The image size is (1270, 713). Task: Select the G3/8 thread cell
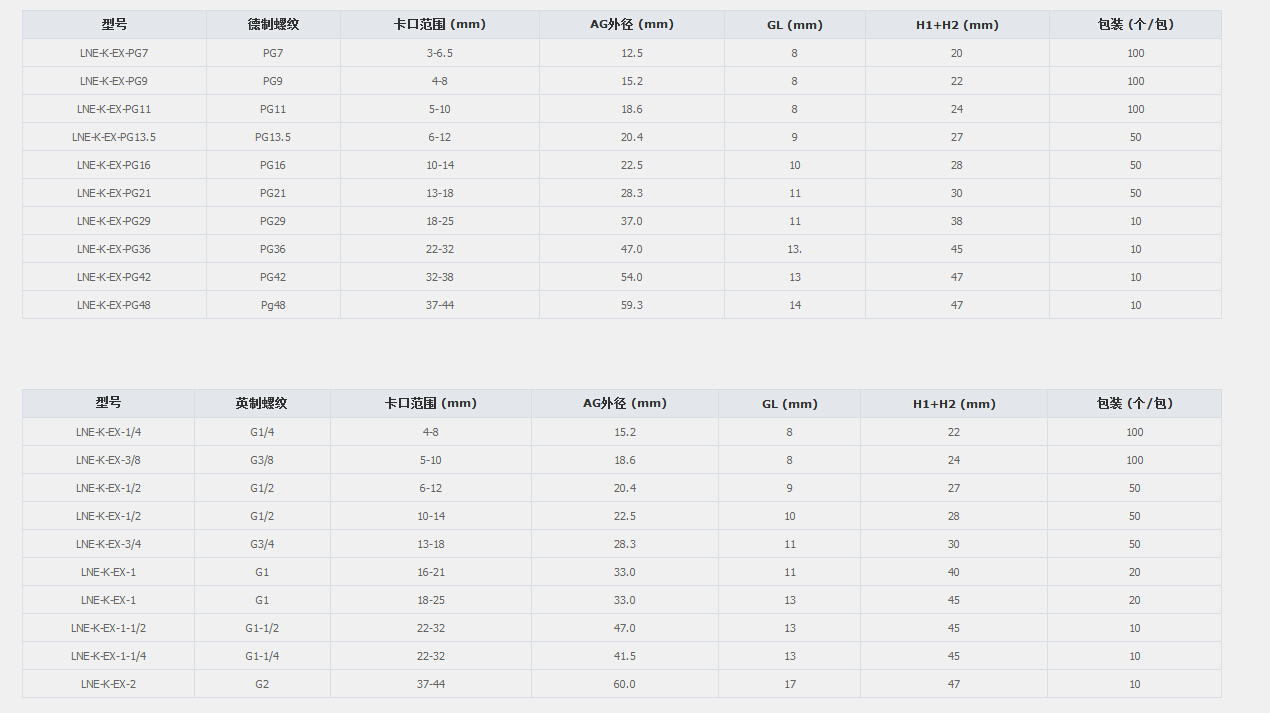coord(262,460)
